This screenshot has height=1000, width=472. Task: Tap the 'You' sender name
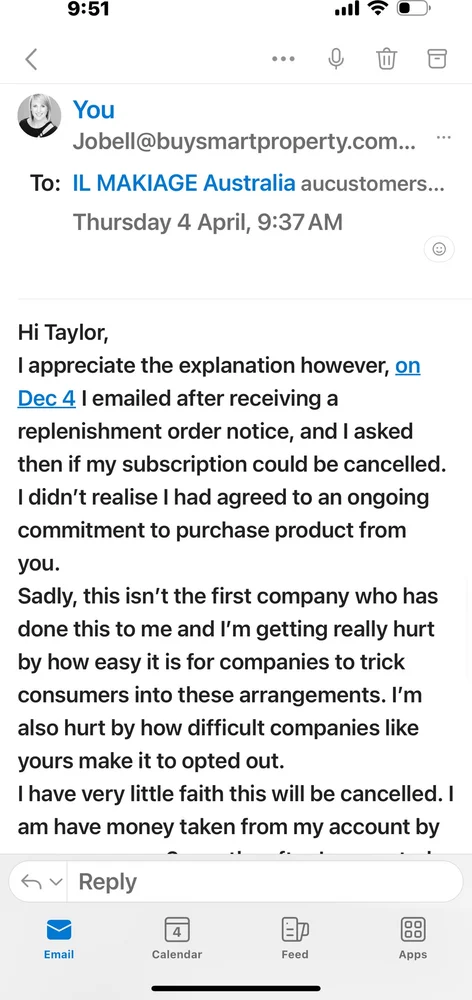(x=94, y=110)
